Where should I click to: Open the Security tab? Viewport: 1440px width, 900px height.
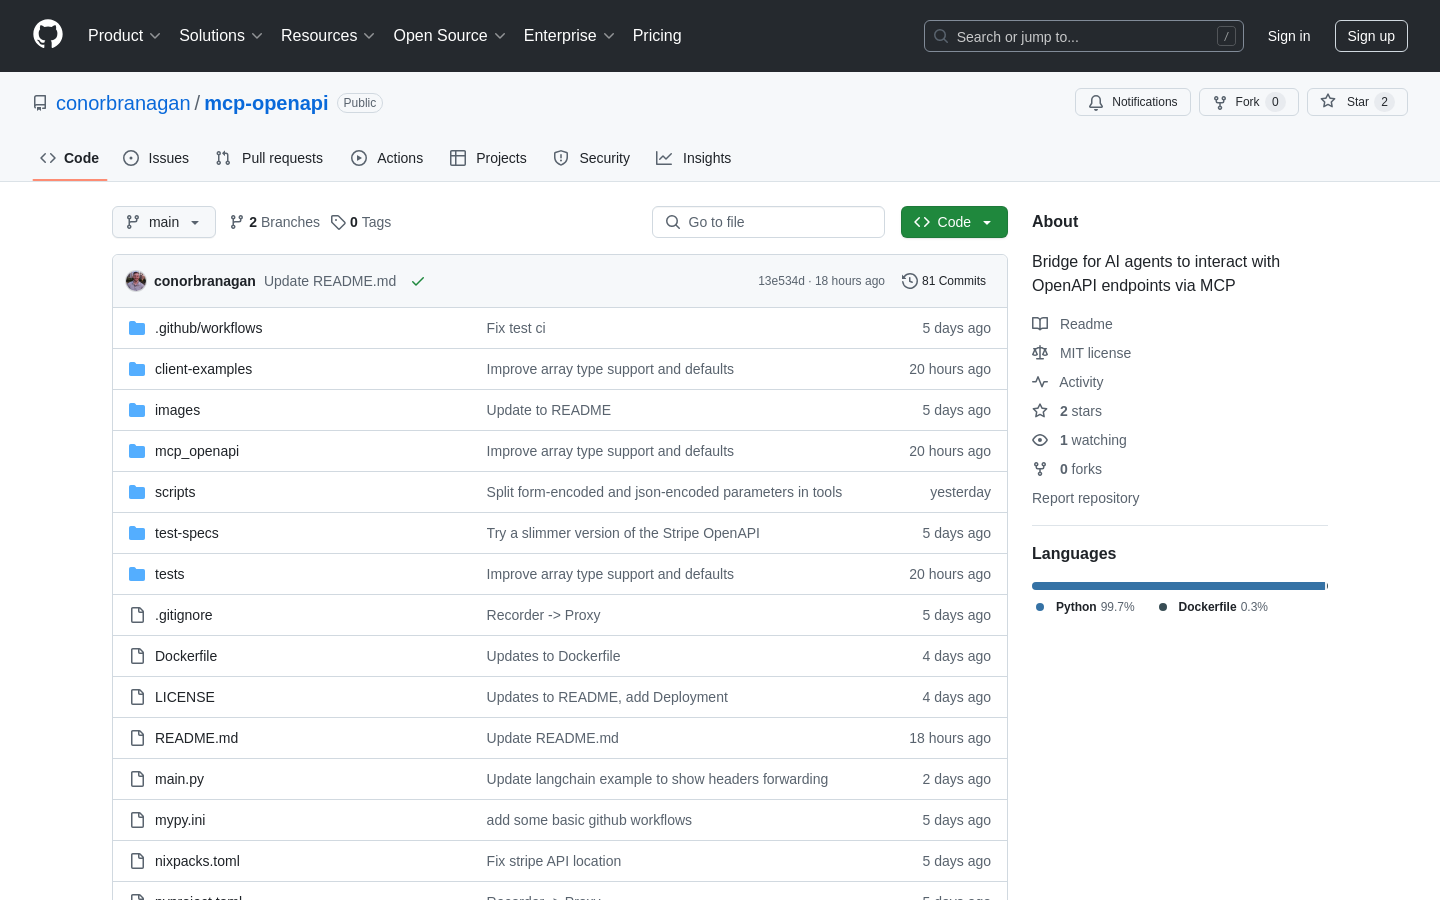point(592,158)
